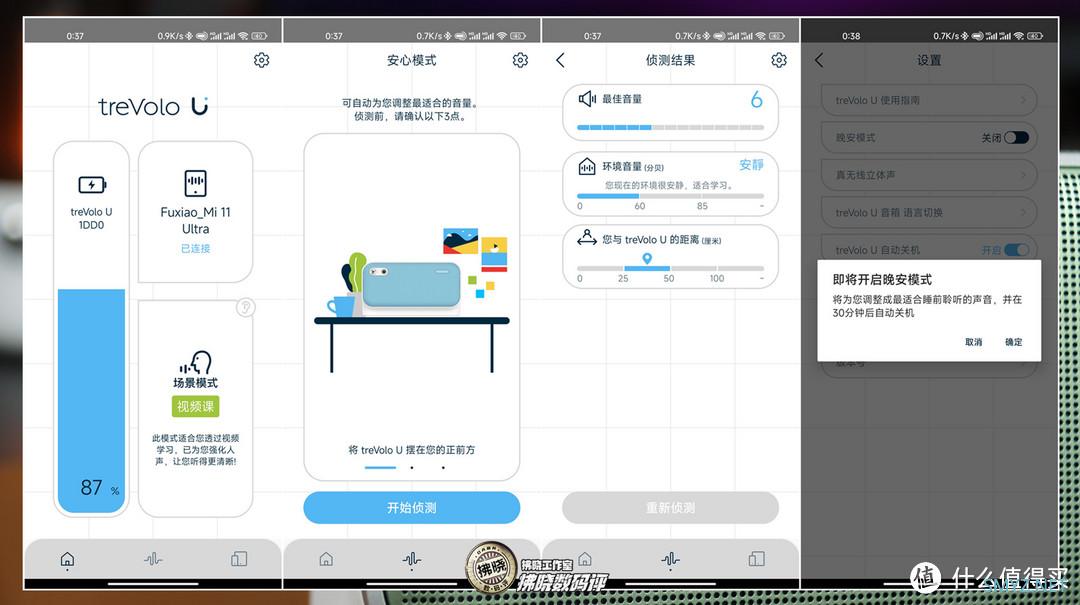Open the 真无线立体声 setting row
1080x605 pixels.
pos(929,175)
